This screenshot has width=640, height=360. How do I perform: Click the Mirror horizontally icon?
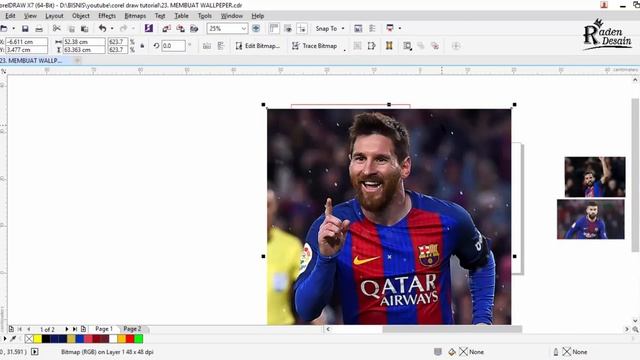(207, 46)
